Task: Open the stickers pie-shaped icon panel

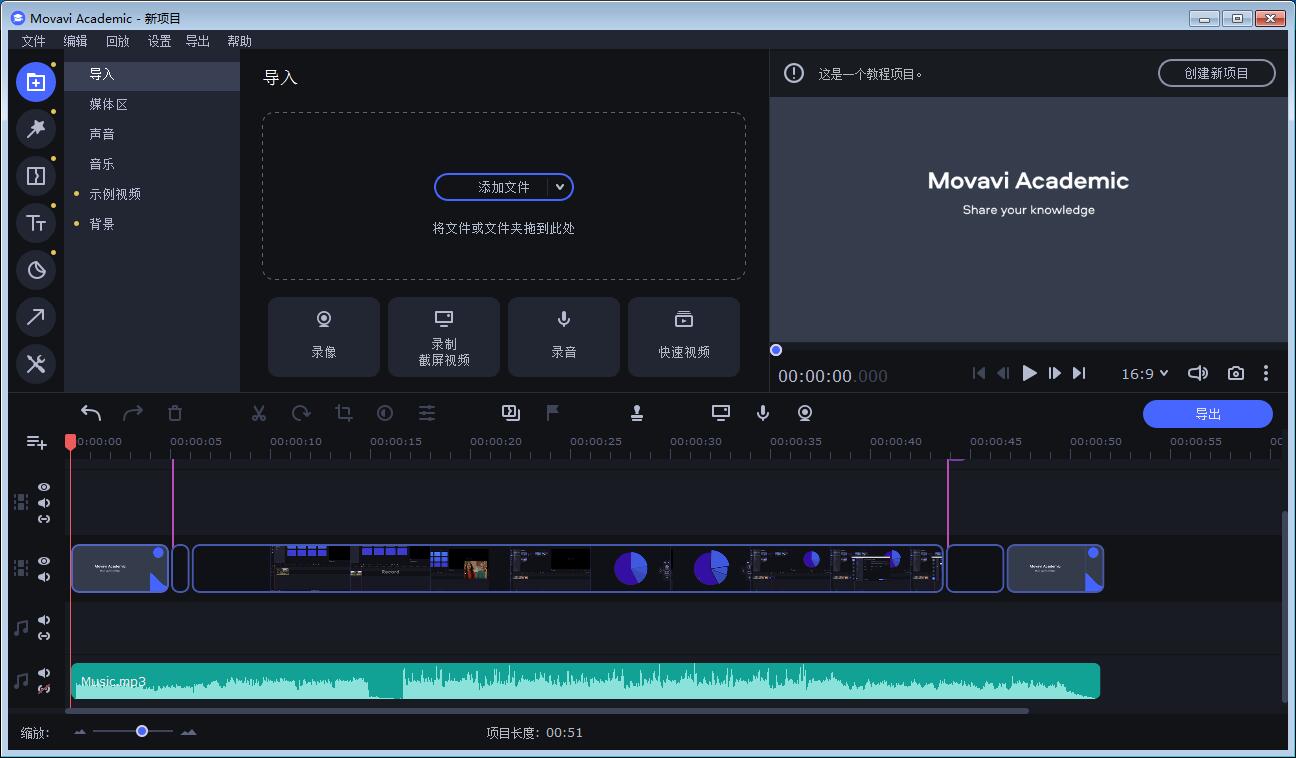Action: click(x=36, y=270)
